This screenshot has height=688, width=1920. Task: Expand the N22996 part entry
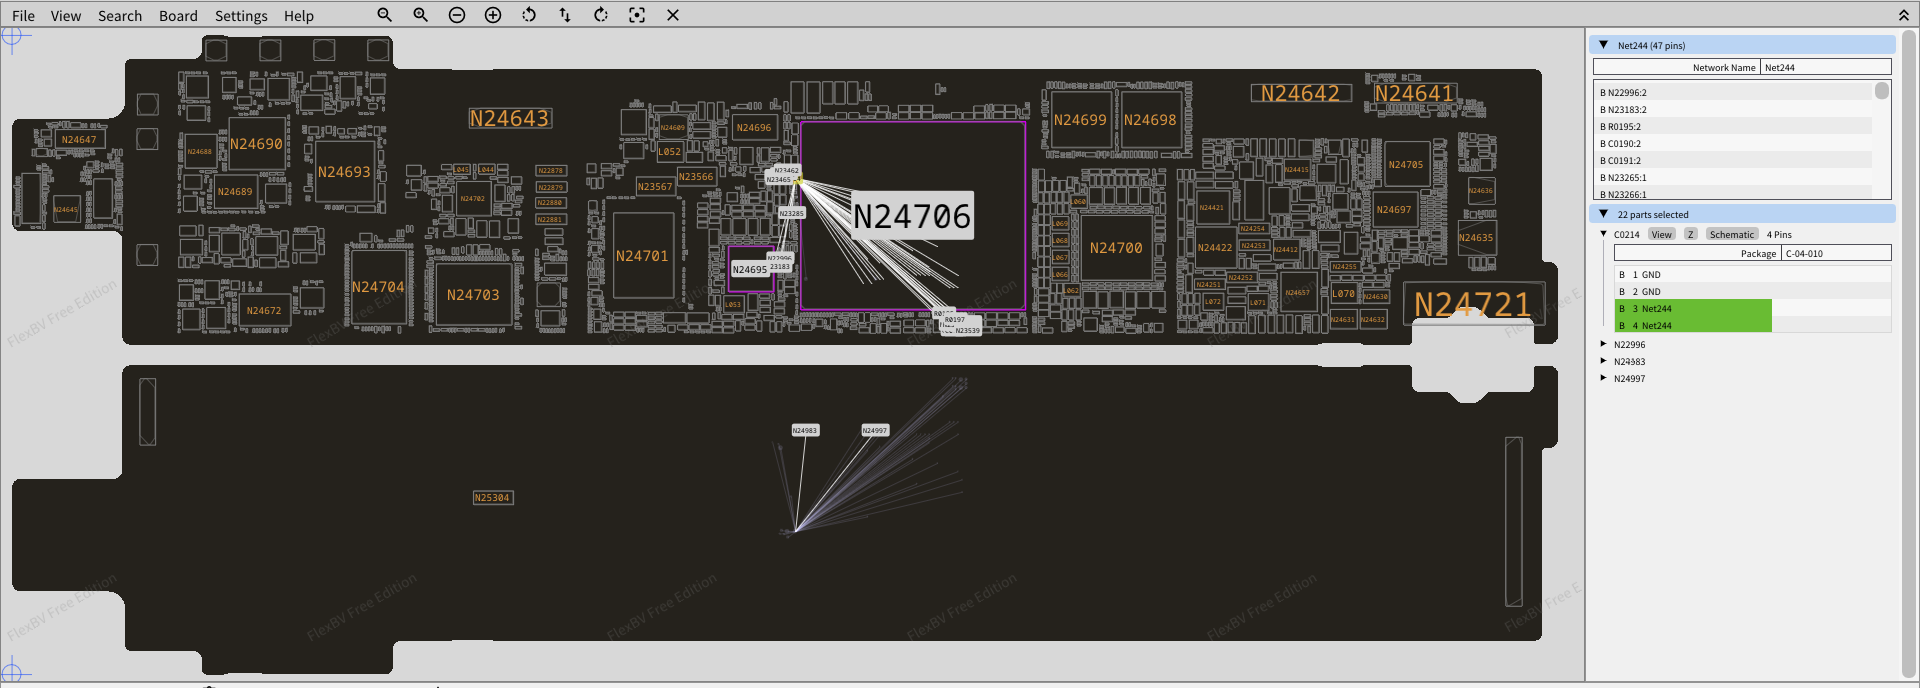[x=1604, y=344]
